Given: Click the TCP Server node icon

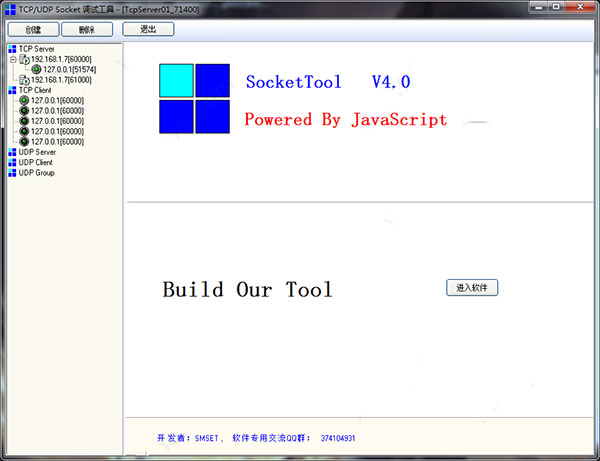Looking at the screenshot, I should (x=12, y=49).
